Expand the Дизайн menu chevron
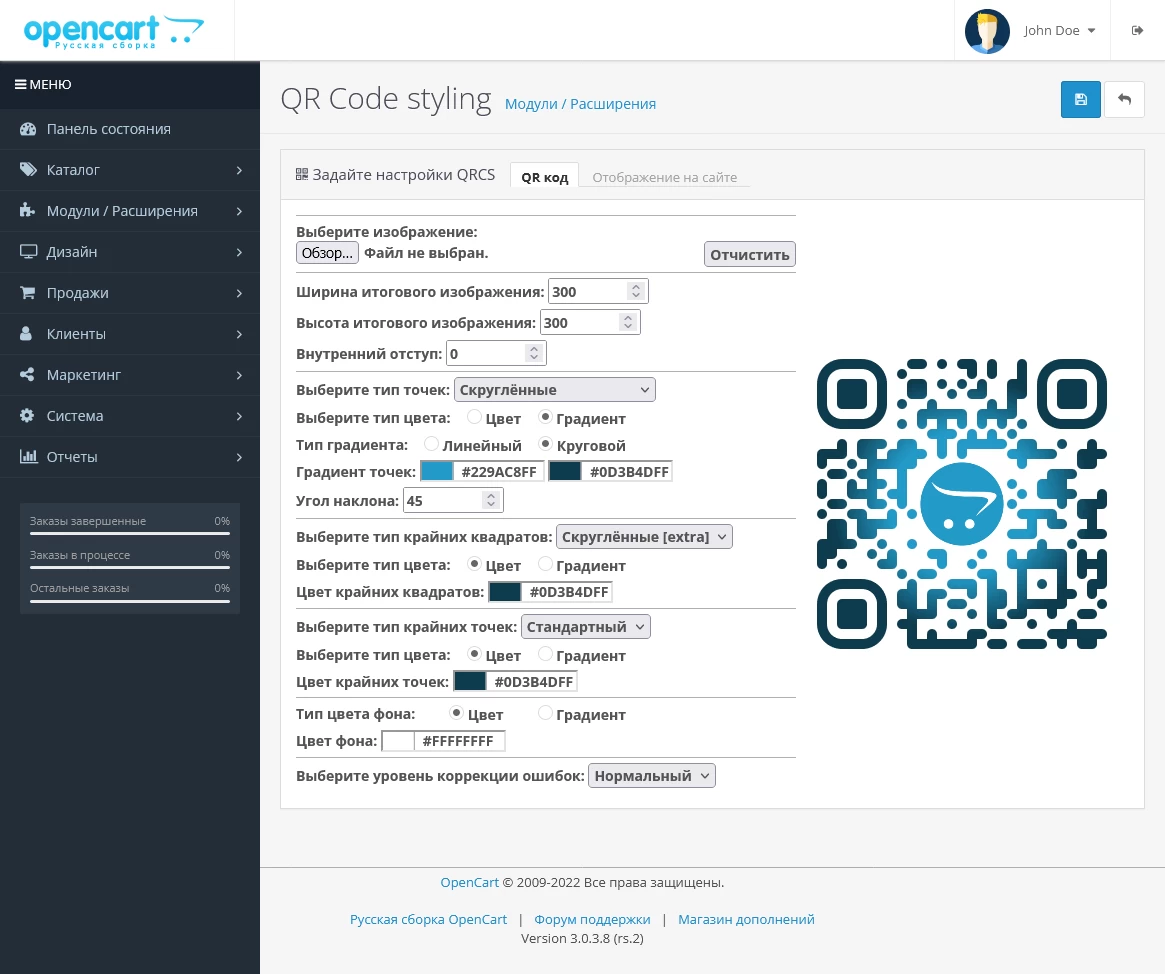The width and height of the screenshot is (1165, 974). (239, 252)
